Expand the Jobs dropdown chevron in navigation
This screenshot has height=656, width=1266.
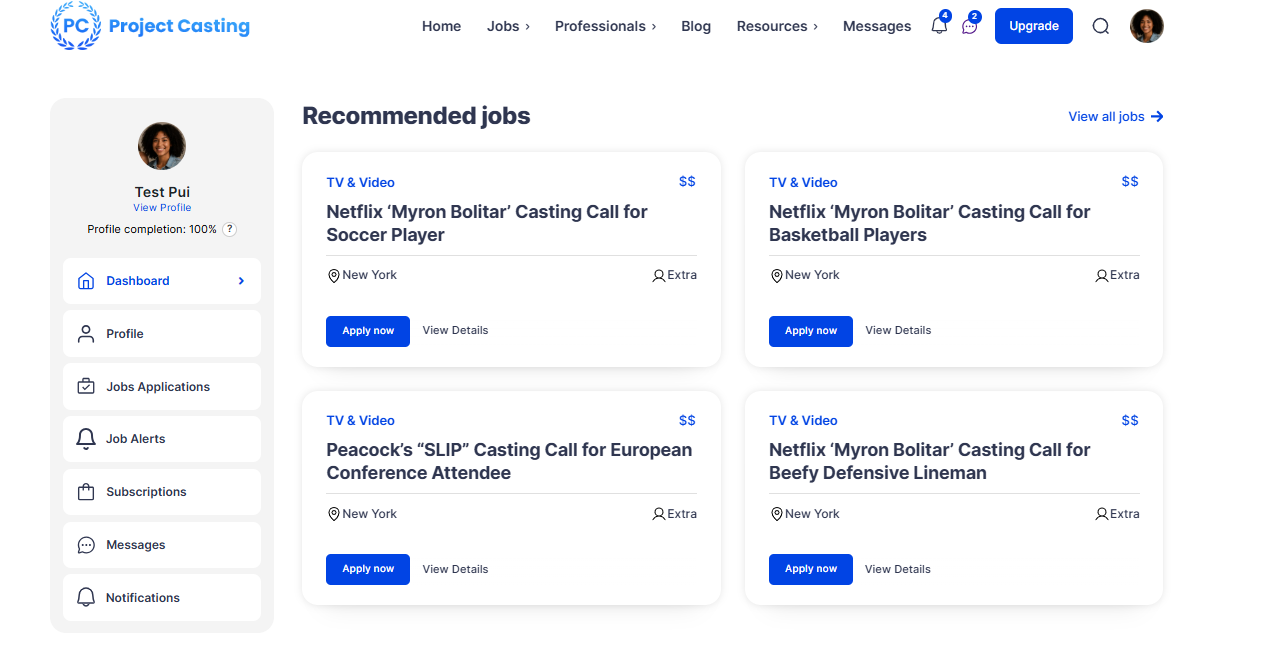point(527,27)
